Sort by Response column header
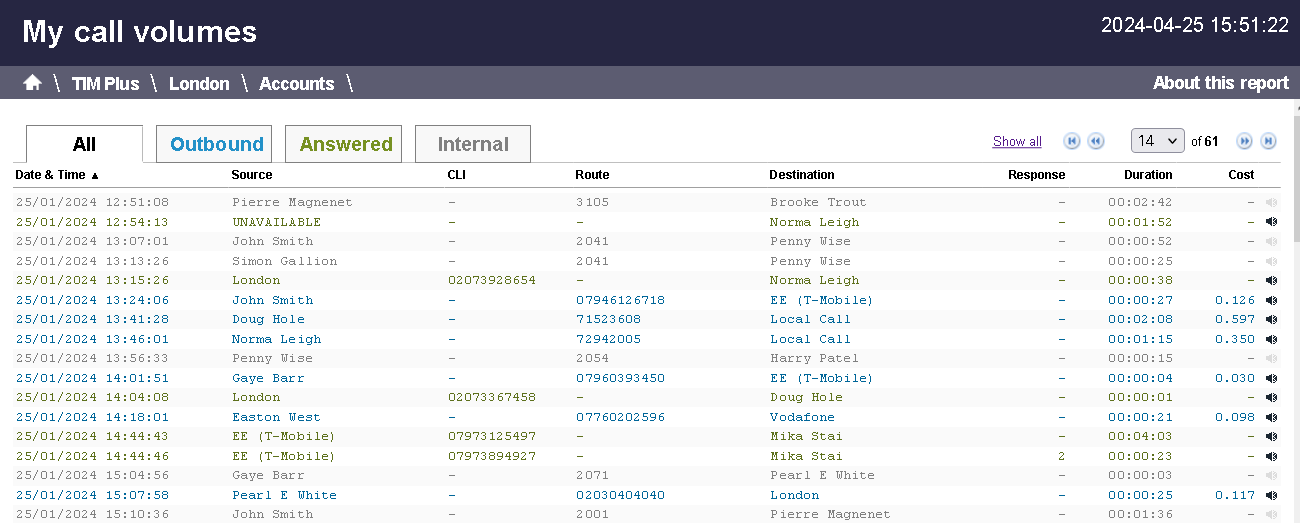Viewport: 1300px width, 523px height. pos(1037,175)
